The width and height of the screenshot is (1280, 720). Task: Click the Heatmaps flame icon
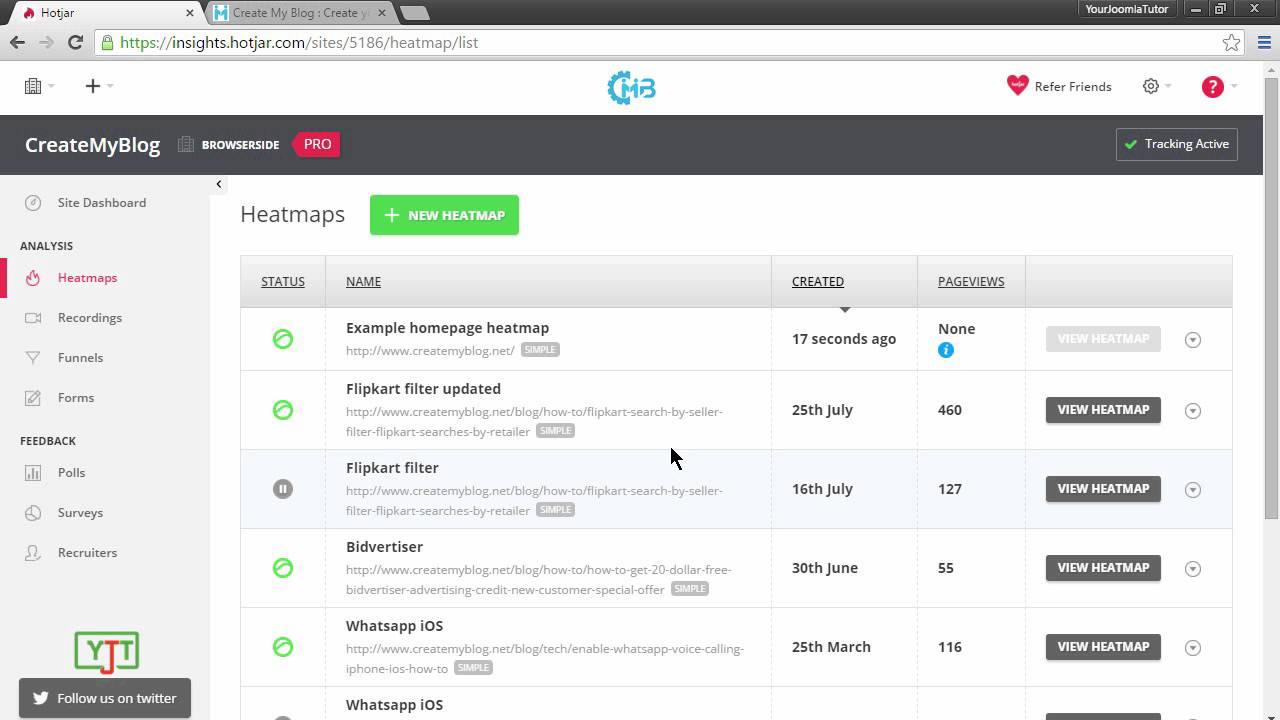point(33,278)
